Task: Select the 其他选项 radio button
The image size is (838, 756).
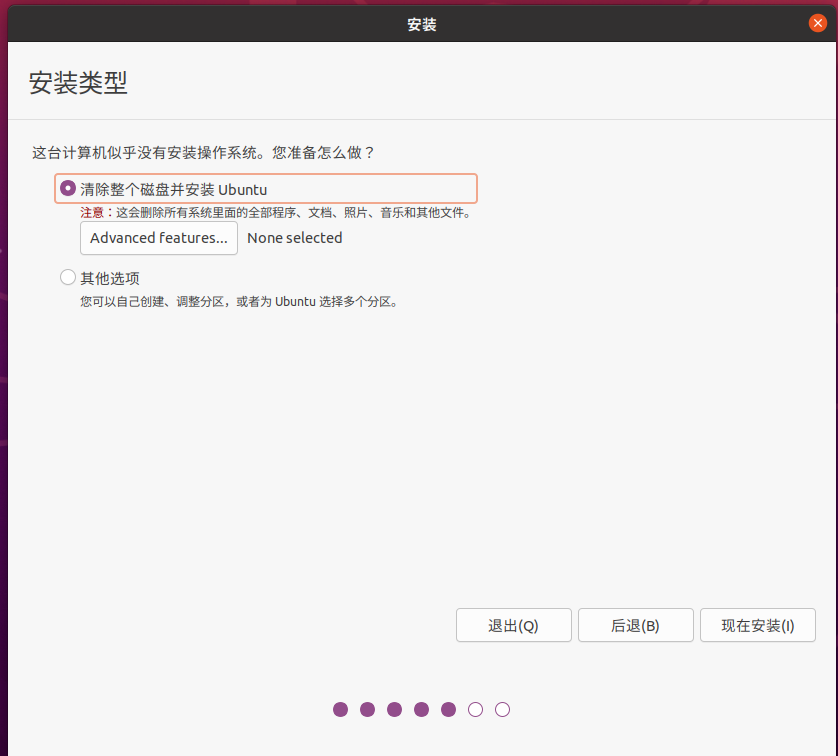Action: [68, 277]
